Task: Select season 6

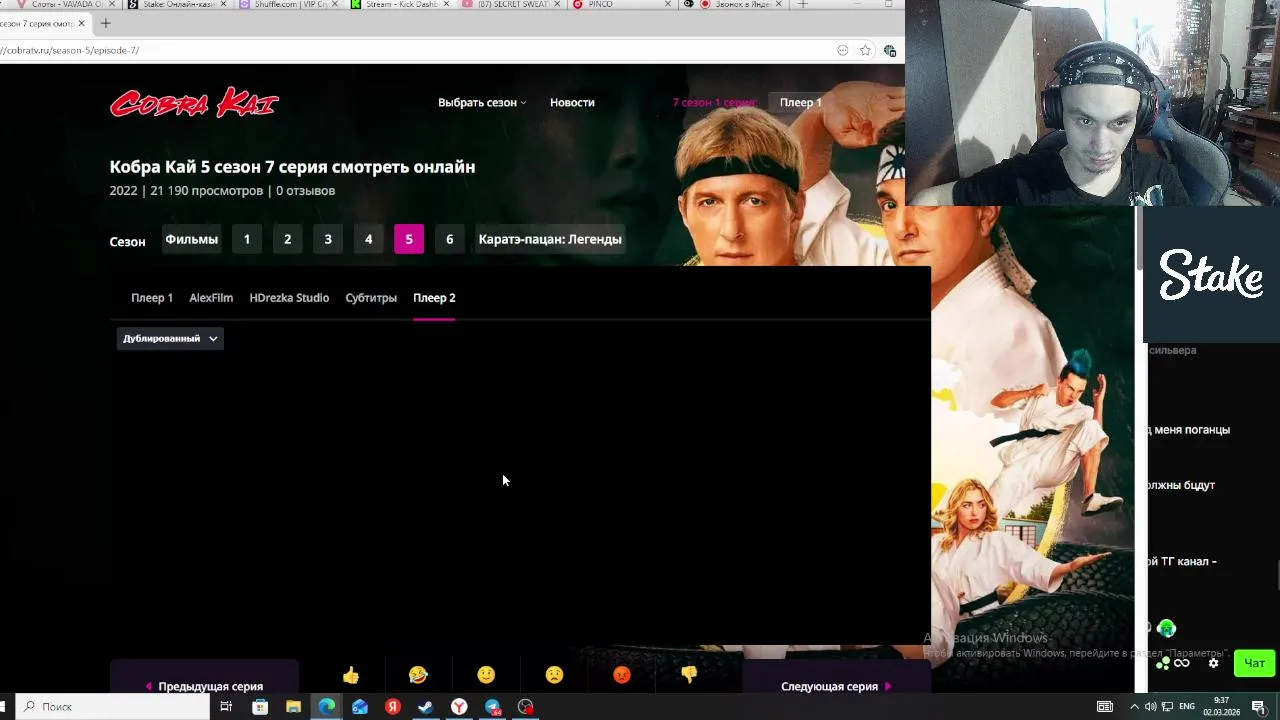Action: tap(449, 239)
